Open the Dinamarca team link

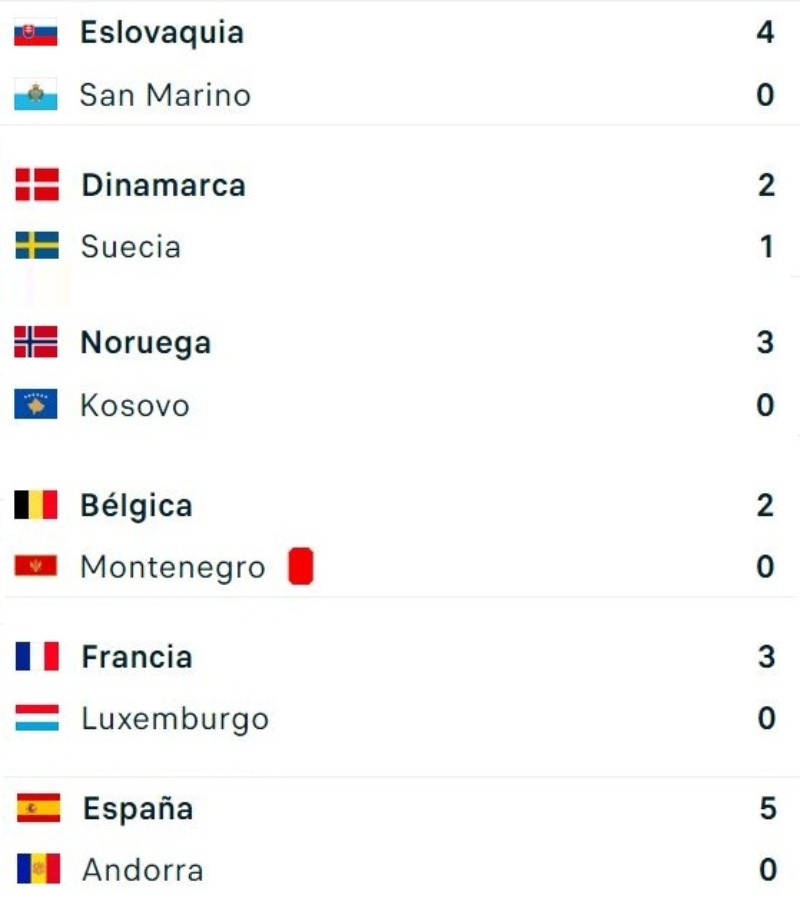point(163,185)
